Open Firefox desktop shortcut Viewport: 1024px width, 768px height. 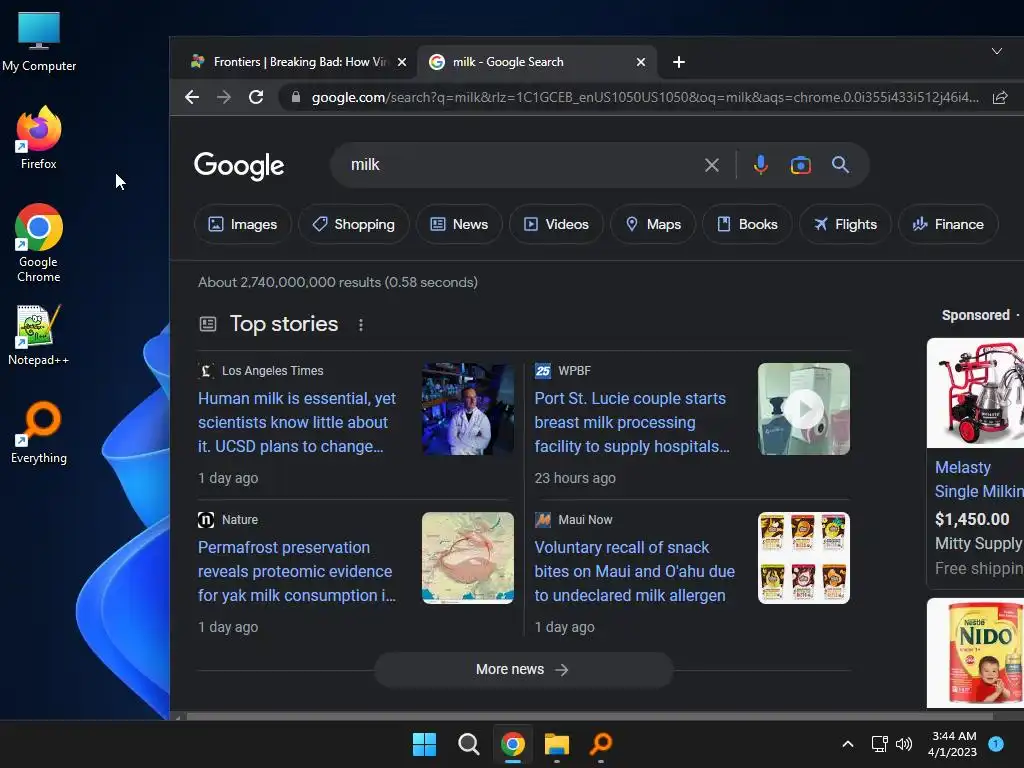click(39, 138)
